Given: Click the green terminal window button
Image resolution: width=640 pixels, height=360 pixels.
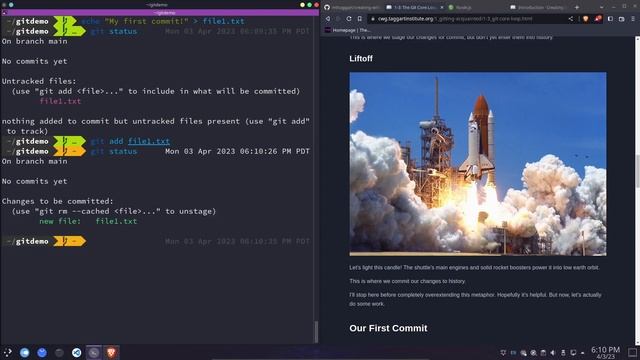Looking at the screenshot, I should click(309, 5).
